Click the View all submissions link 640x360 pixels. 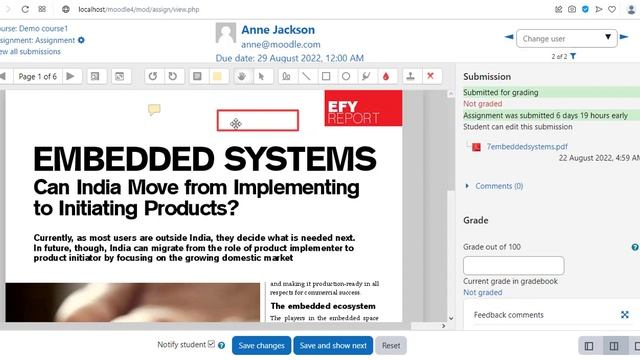click(x=30, y=51)
